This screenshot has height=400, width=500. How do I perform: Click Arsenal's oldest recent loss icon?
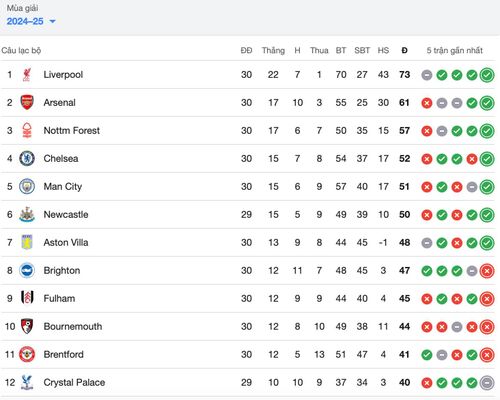(x=427, y=103)
